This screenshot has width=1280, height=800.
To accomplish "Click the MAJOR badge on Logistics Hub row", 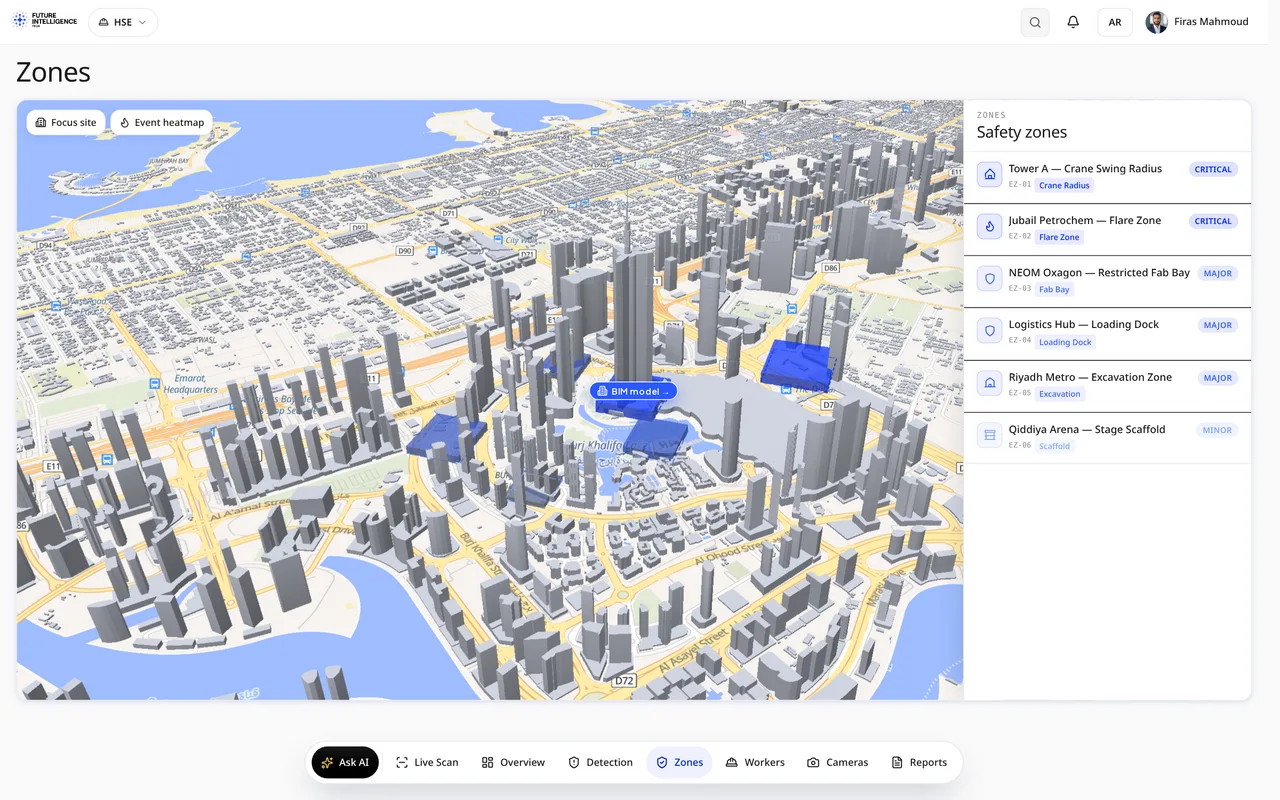I will click(1218, 325).
